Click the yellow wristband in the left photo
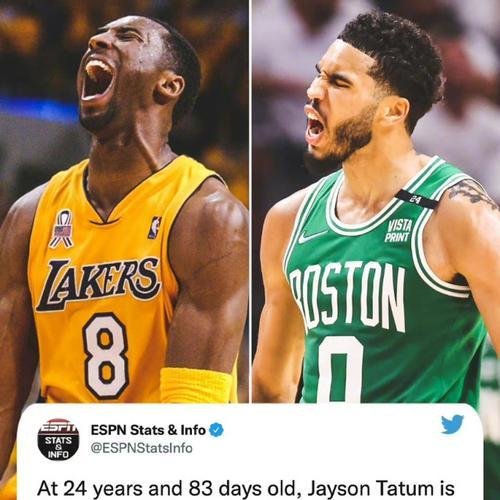This screenshot has height=500, width=500. (x=196, y=385)
